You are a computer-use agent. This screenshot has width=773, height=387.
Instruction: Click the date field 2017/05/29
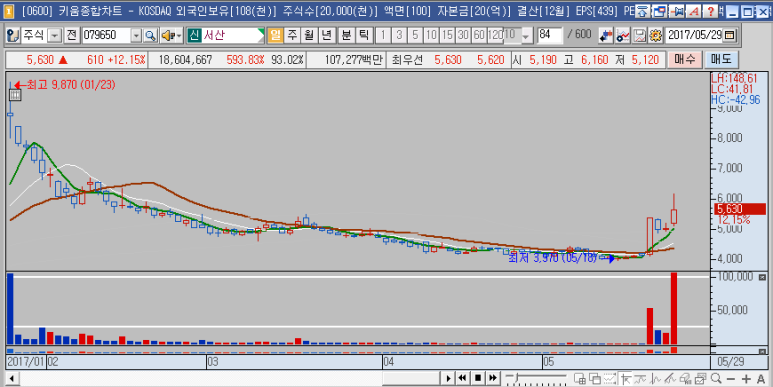(x=694, y=35)
